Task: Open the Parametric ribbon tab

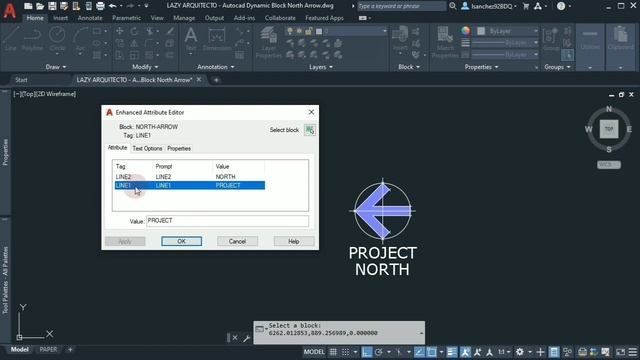Action: pyautogui.click(x=127, y=18)
